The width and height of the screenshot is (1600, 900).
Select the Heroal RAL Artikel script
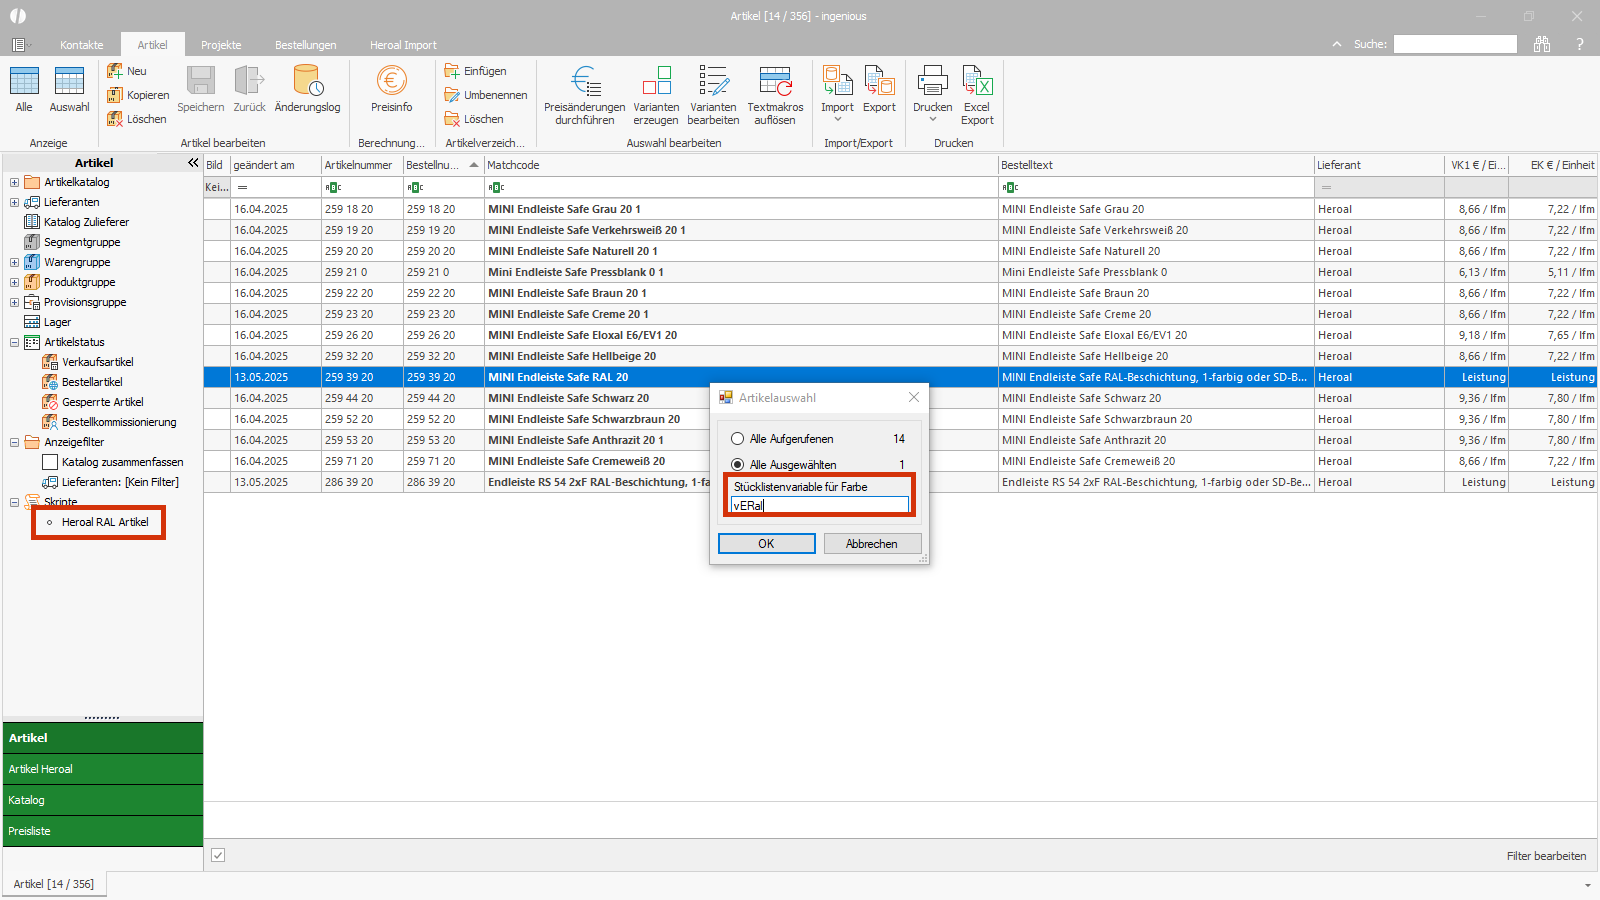point(105,522)
